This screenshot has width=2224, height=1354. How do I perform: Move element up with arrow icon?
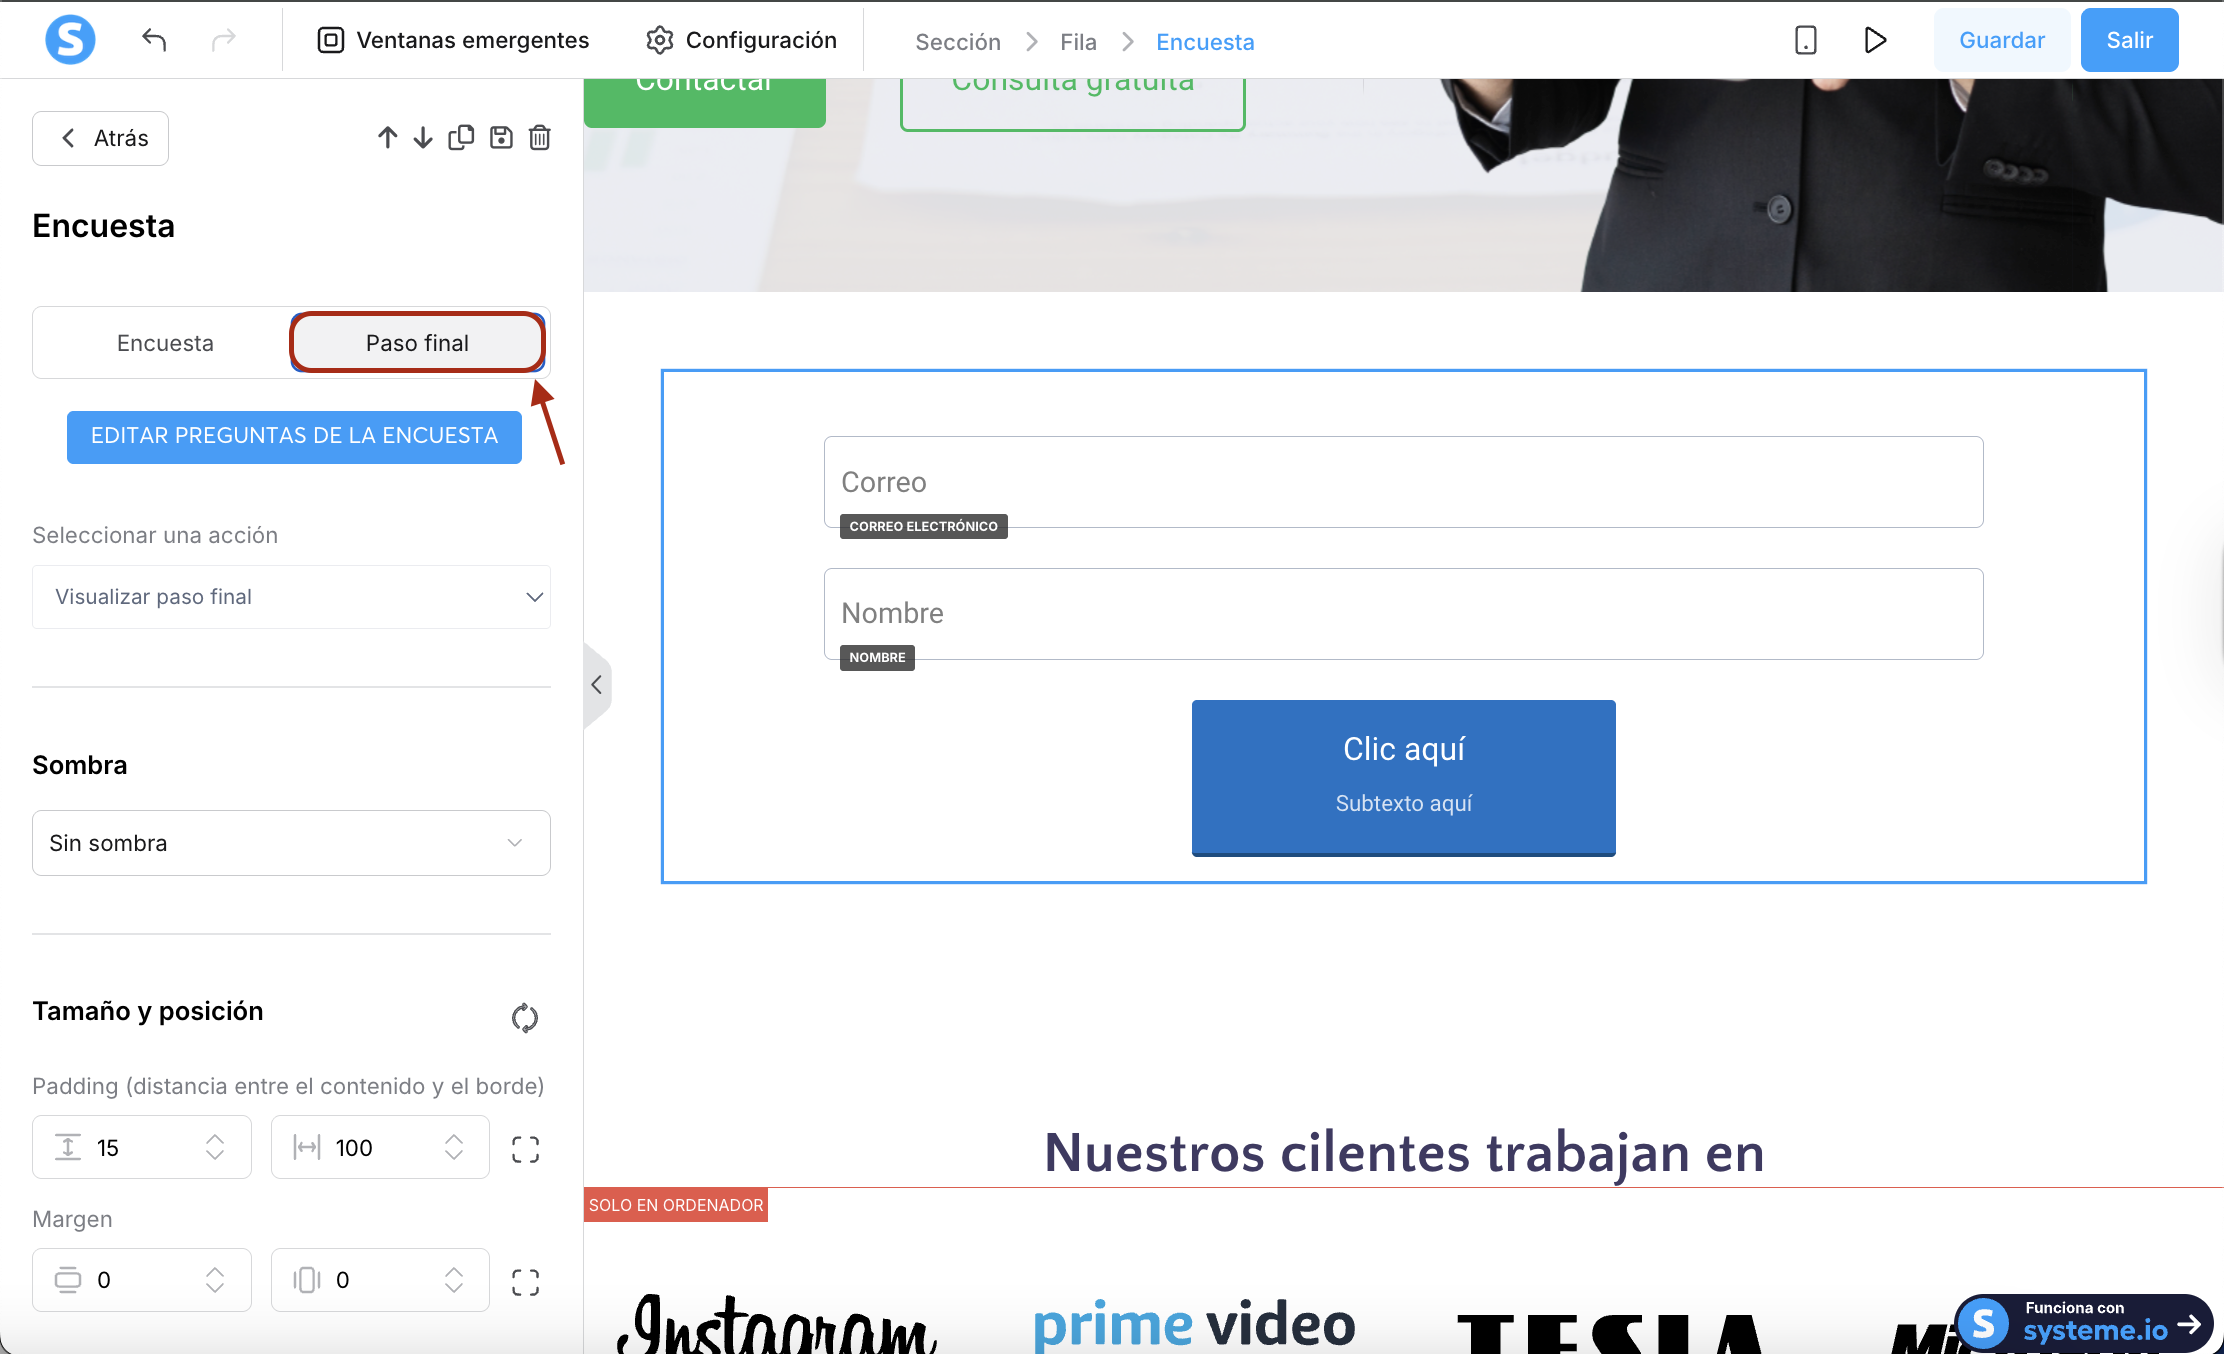click(x=387, y=138)
